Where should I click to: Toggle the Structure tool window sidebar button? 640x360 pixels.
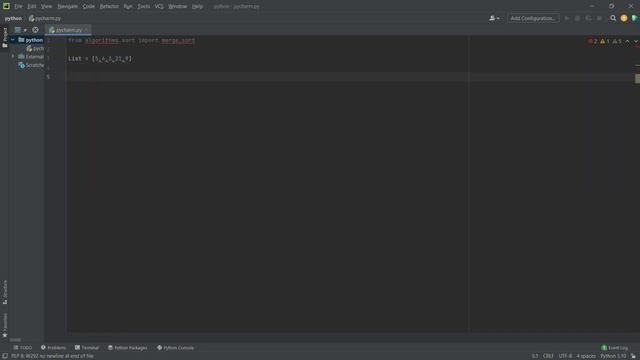click(x=5, y=292)
